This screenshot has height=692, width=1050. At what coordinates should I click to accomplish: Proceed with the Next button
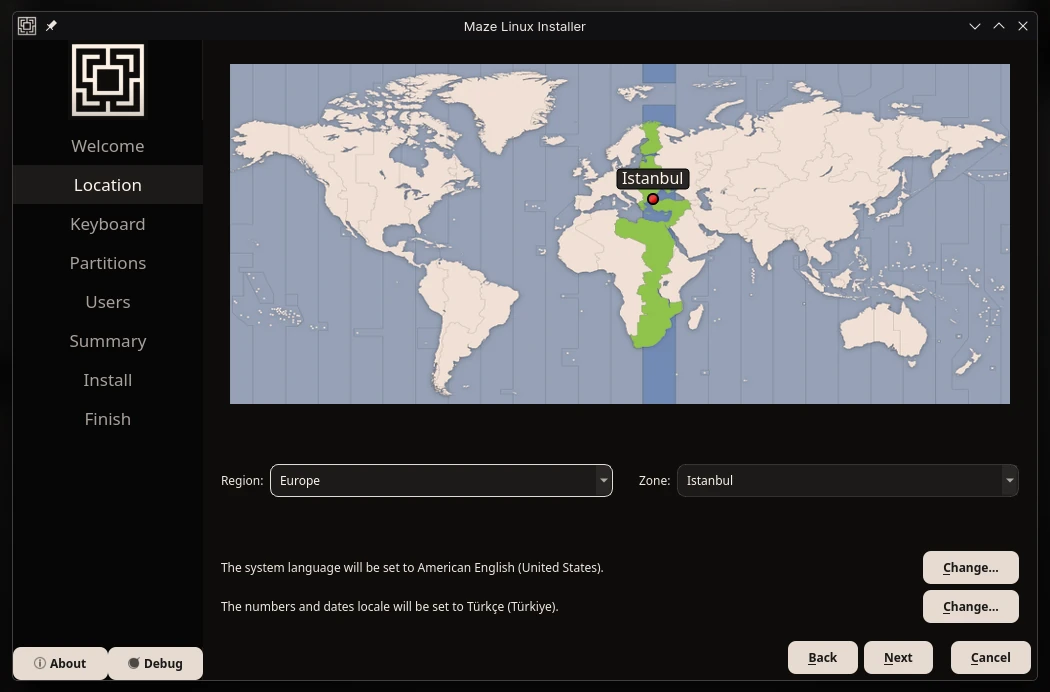pos(898,658)
